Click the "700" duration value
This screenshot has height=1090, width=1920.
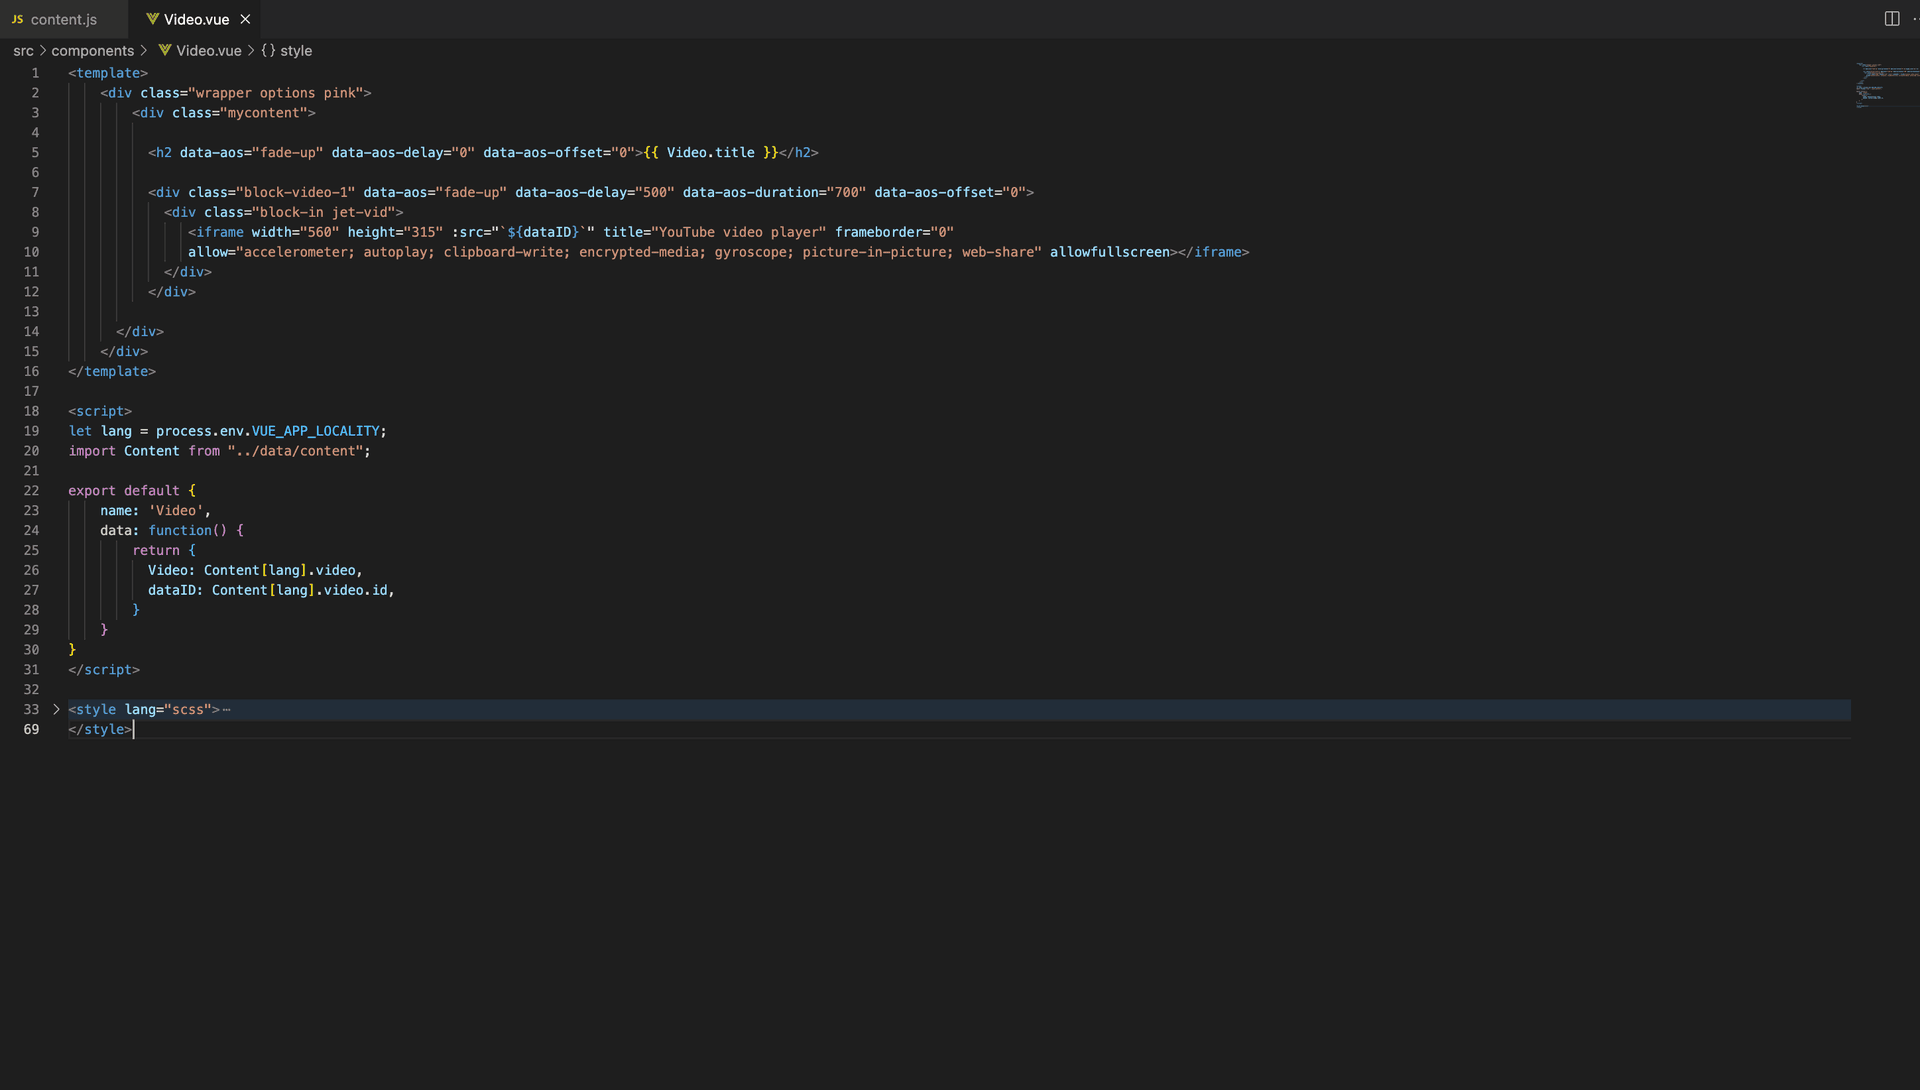(x=846, y=192)
